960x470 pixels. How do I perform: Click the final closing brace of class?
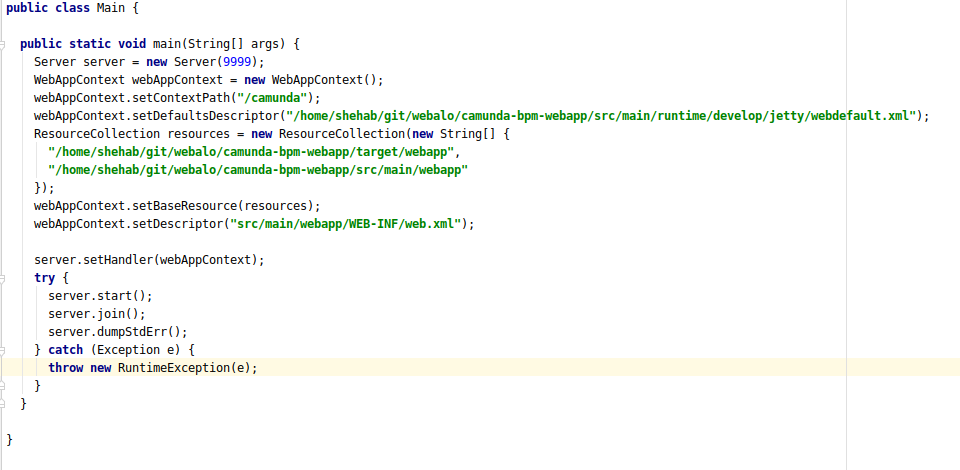point(9,439)
